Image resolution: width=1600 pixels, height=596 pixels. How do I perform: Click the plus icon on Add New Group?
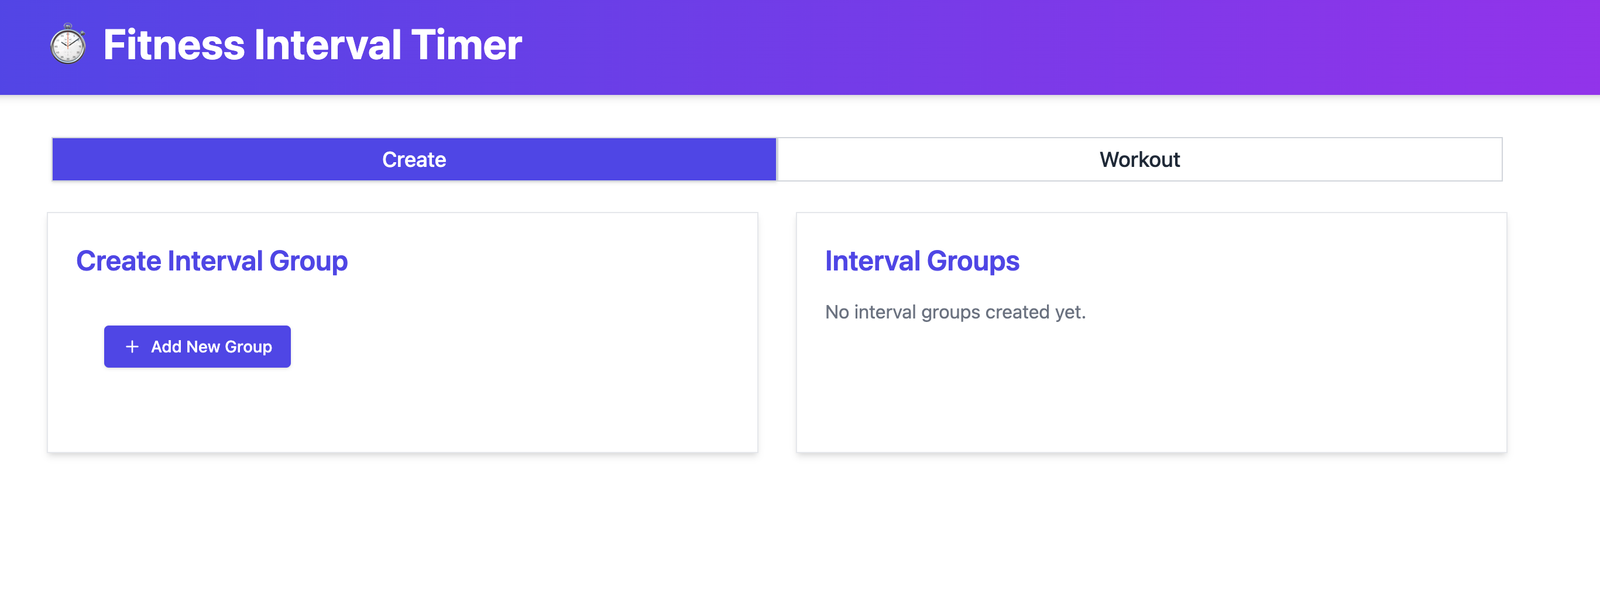pyautogui.click(x=132, y=347)
